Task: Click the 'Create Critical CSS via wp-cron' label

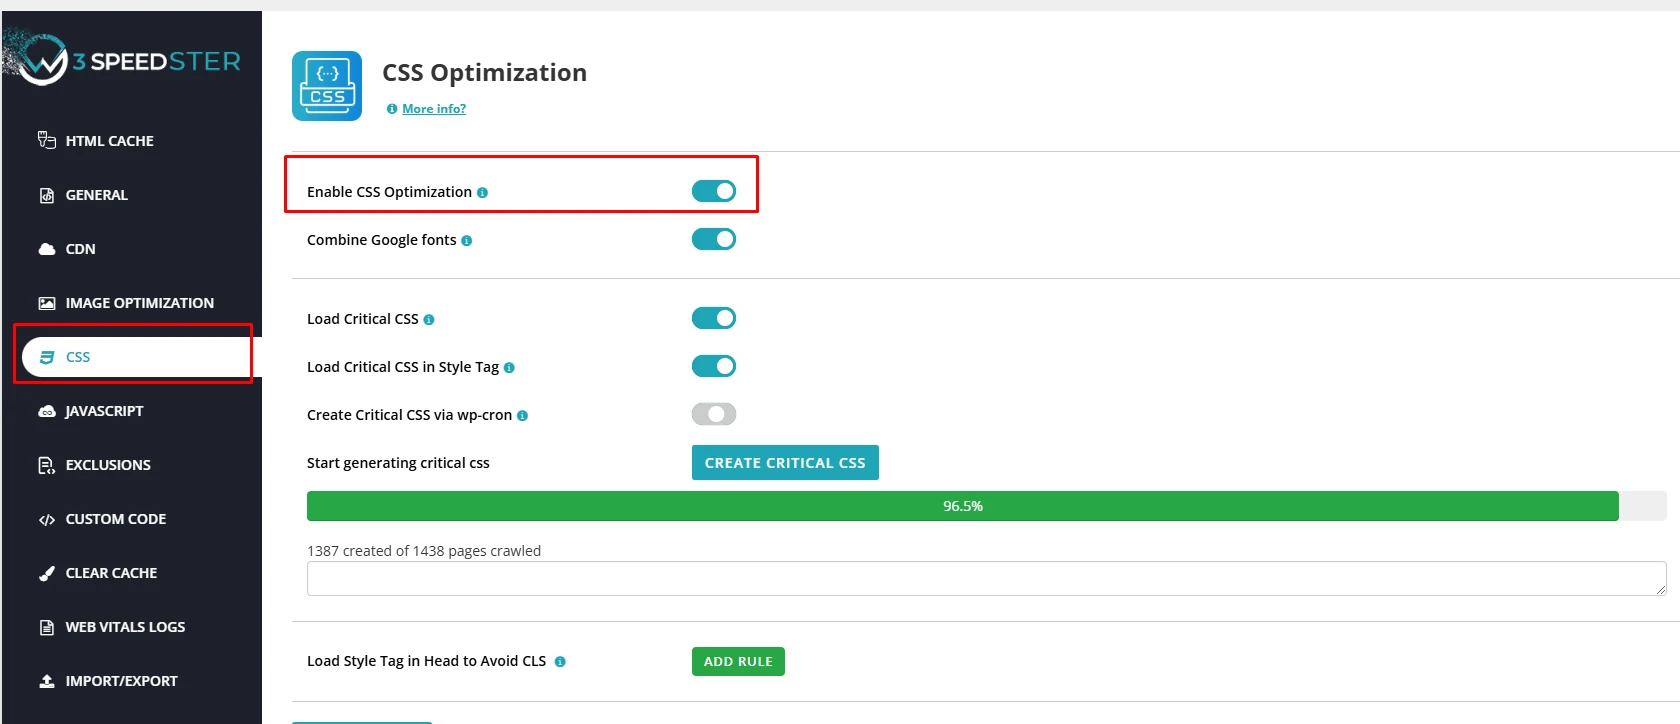Action: pos(409,415)
